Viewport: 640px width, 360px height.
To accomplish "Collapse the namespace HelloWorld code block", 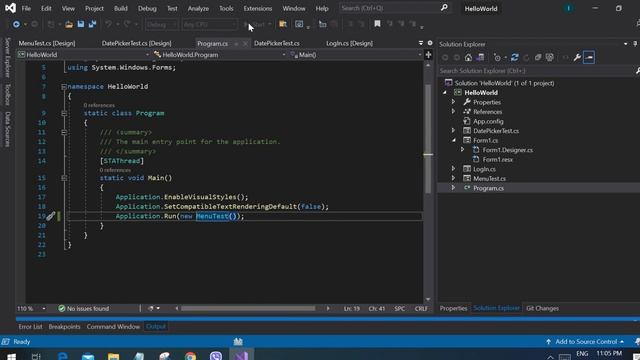I will pos(64,87).
